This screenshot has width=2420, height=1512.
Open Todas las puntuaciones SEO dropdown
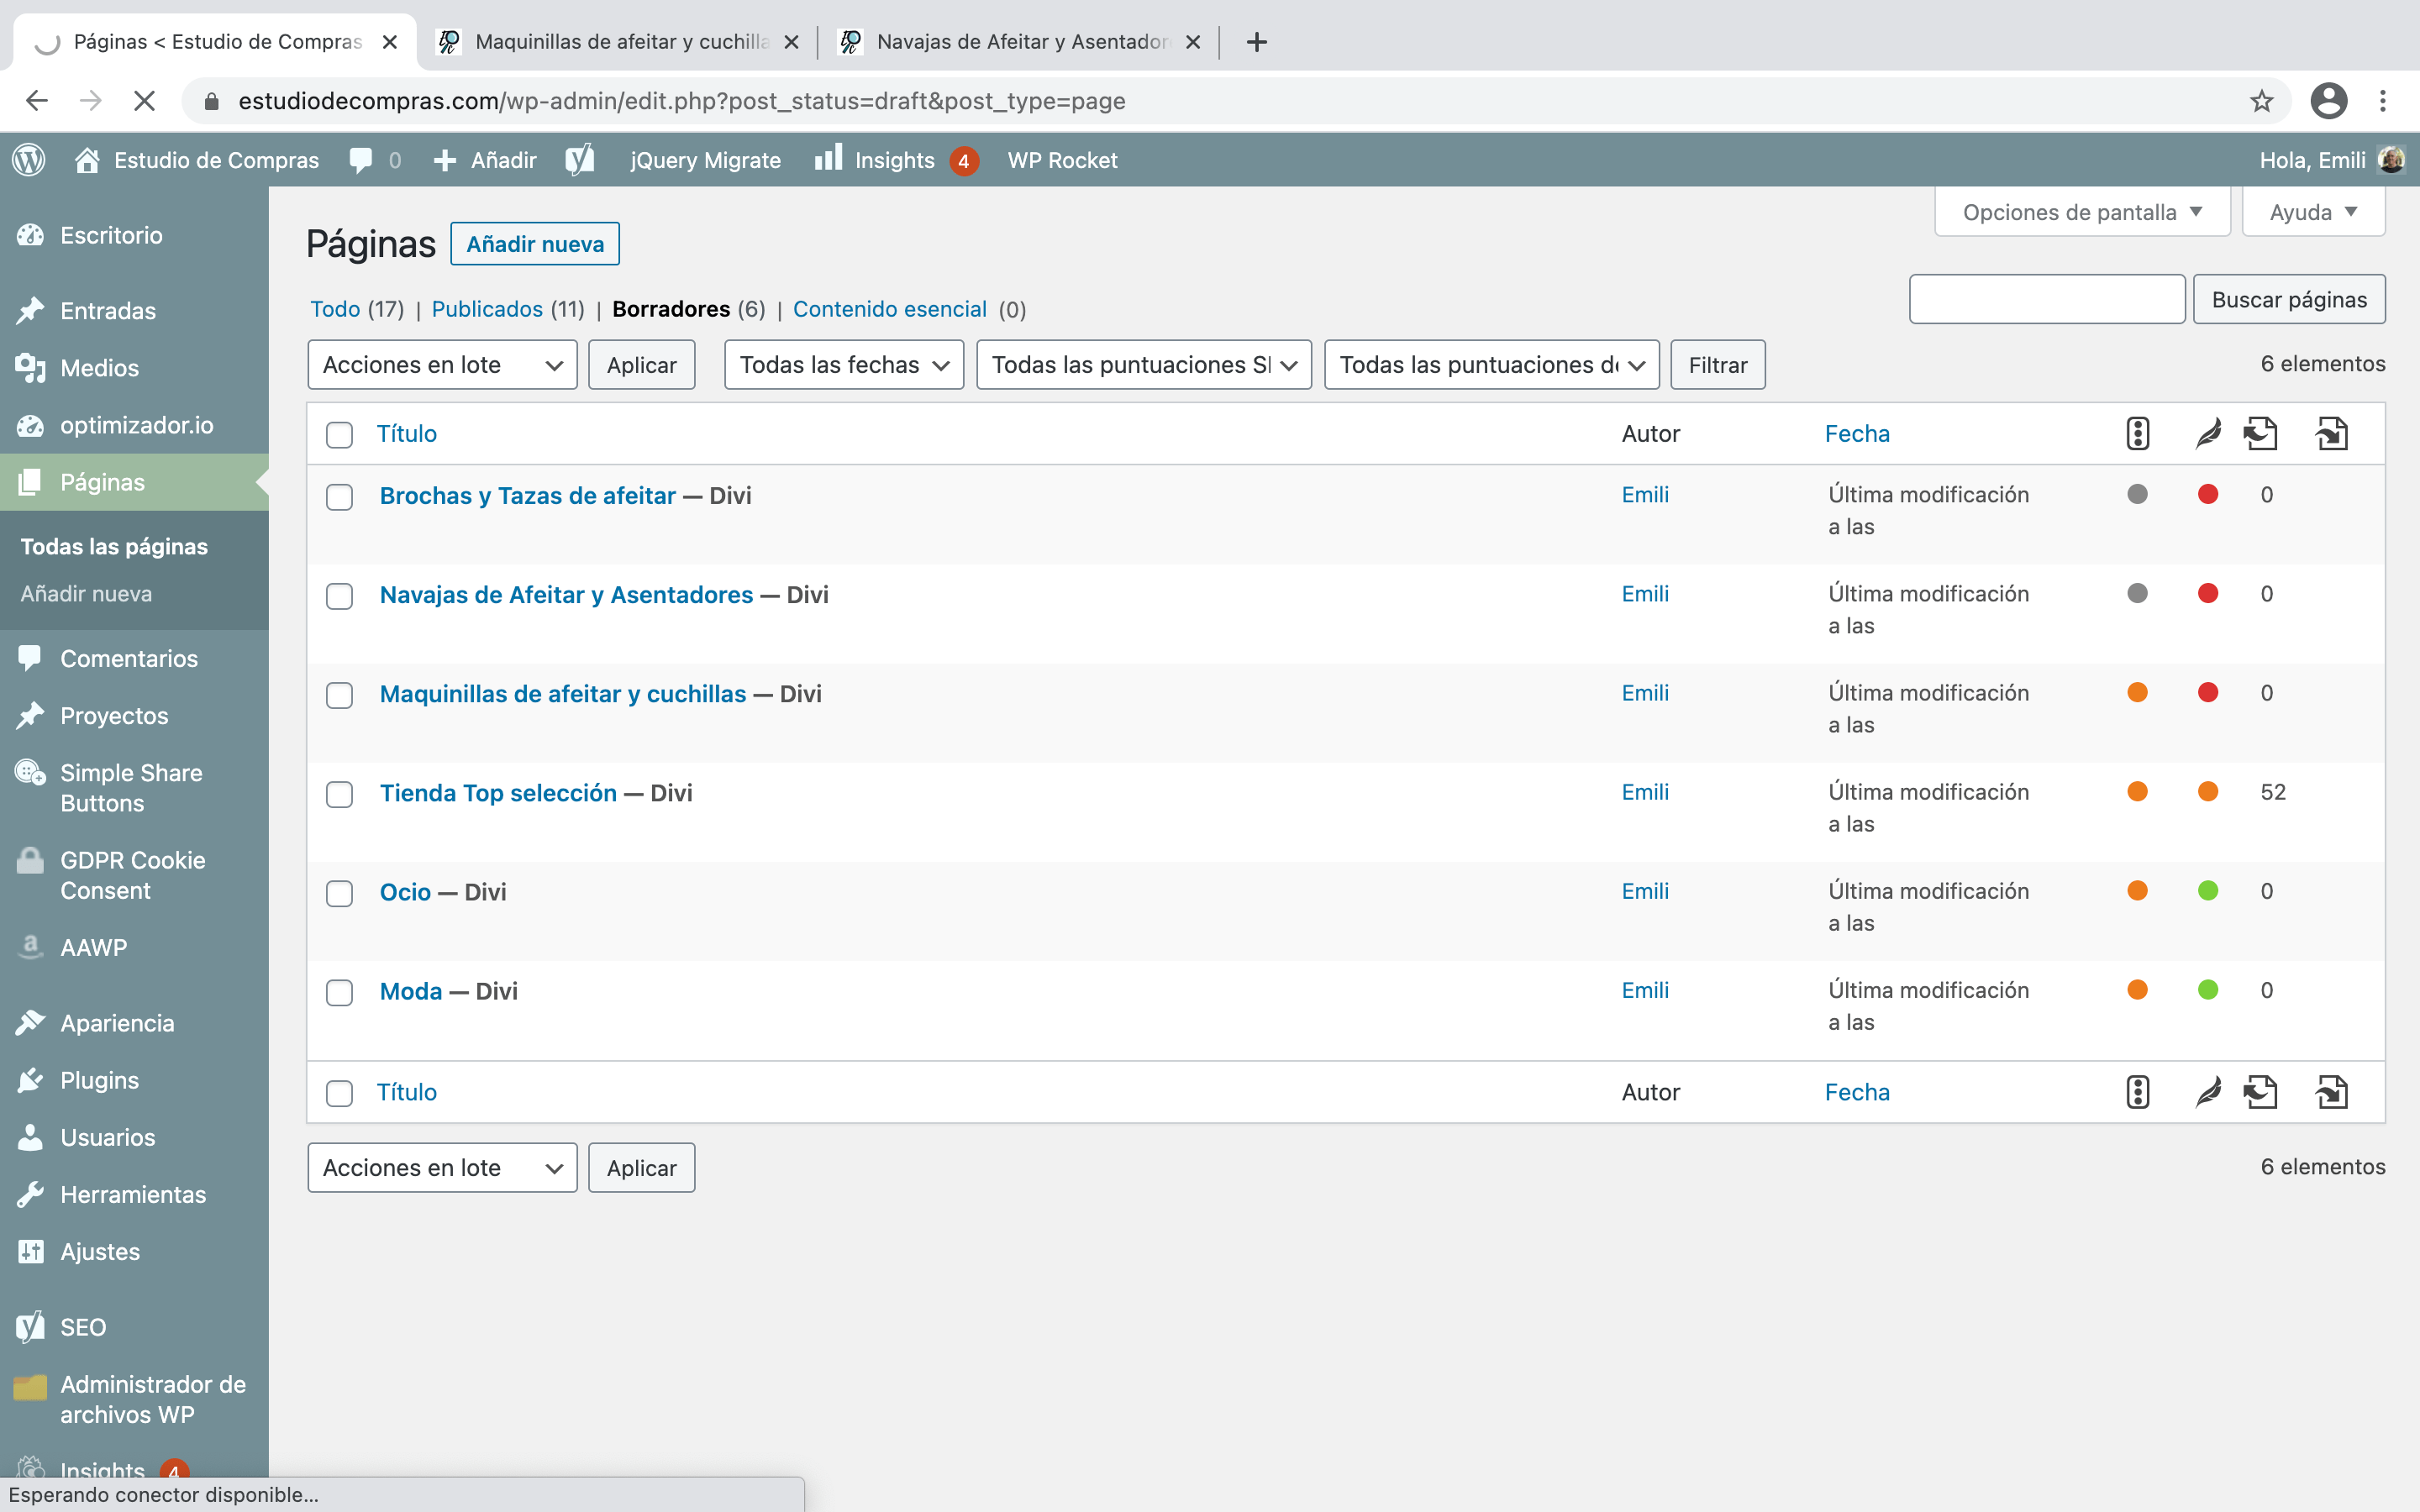pyautogui.click(x=1143, y=365)
